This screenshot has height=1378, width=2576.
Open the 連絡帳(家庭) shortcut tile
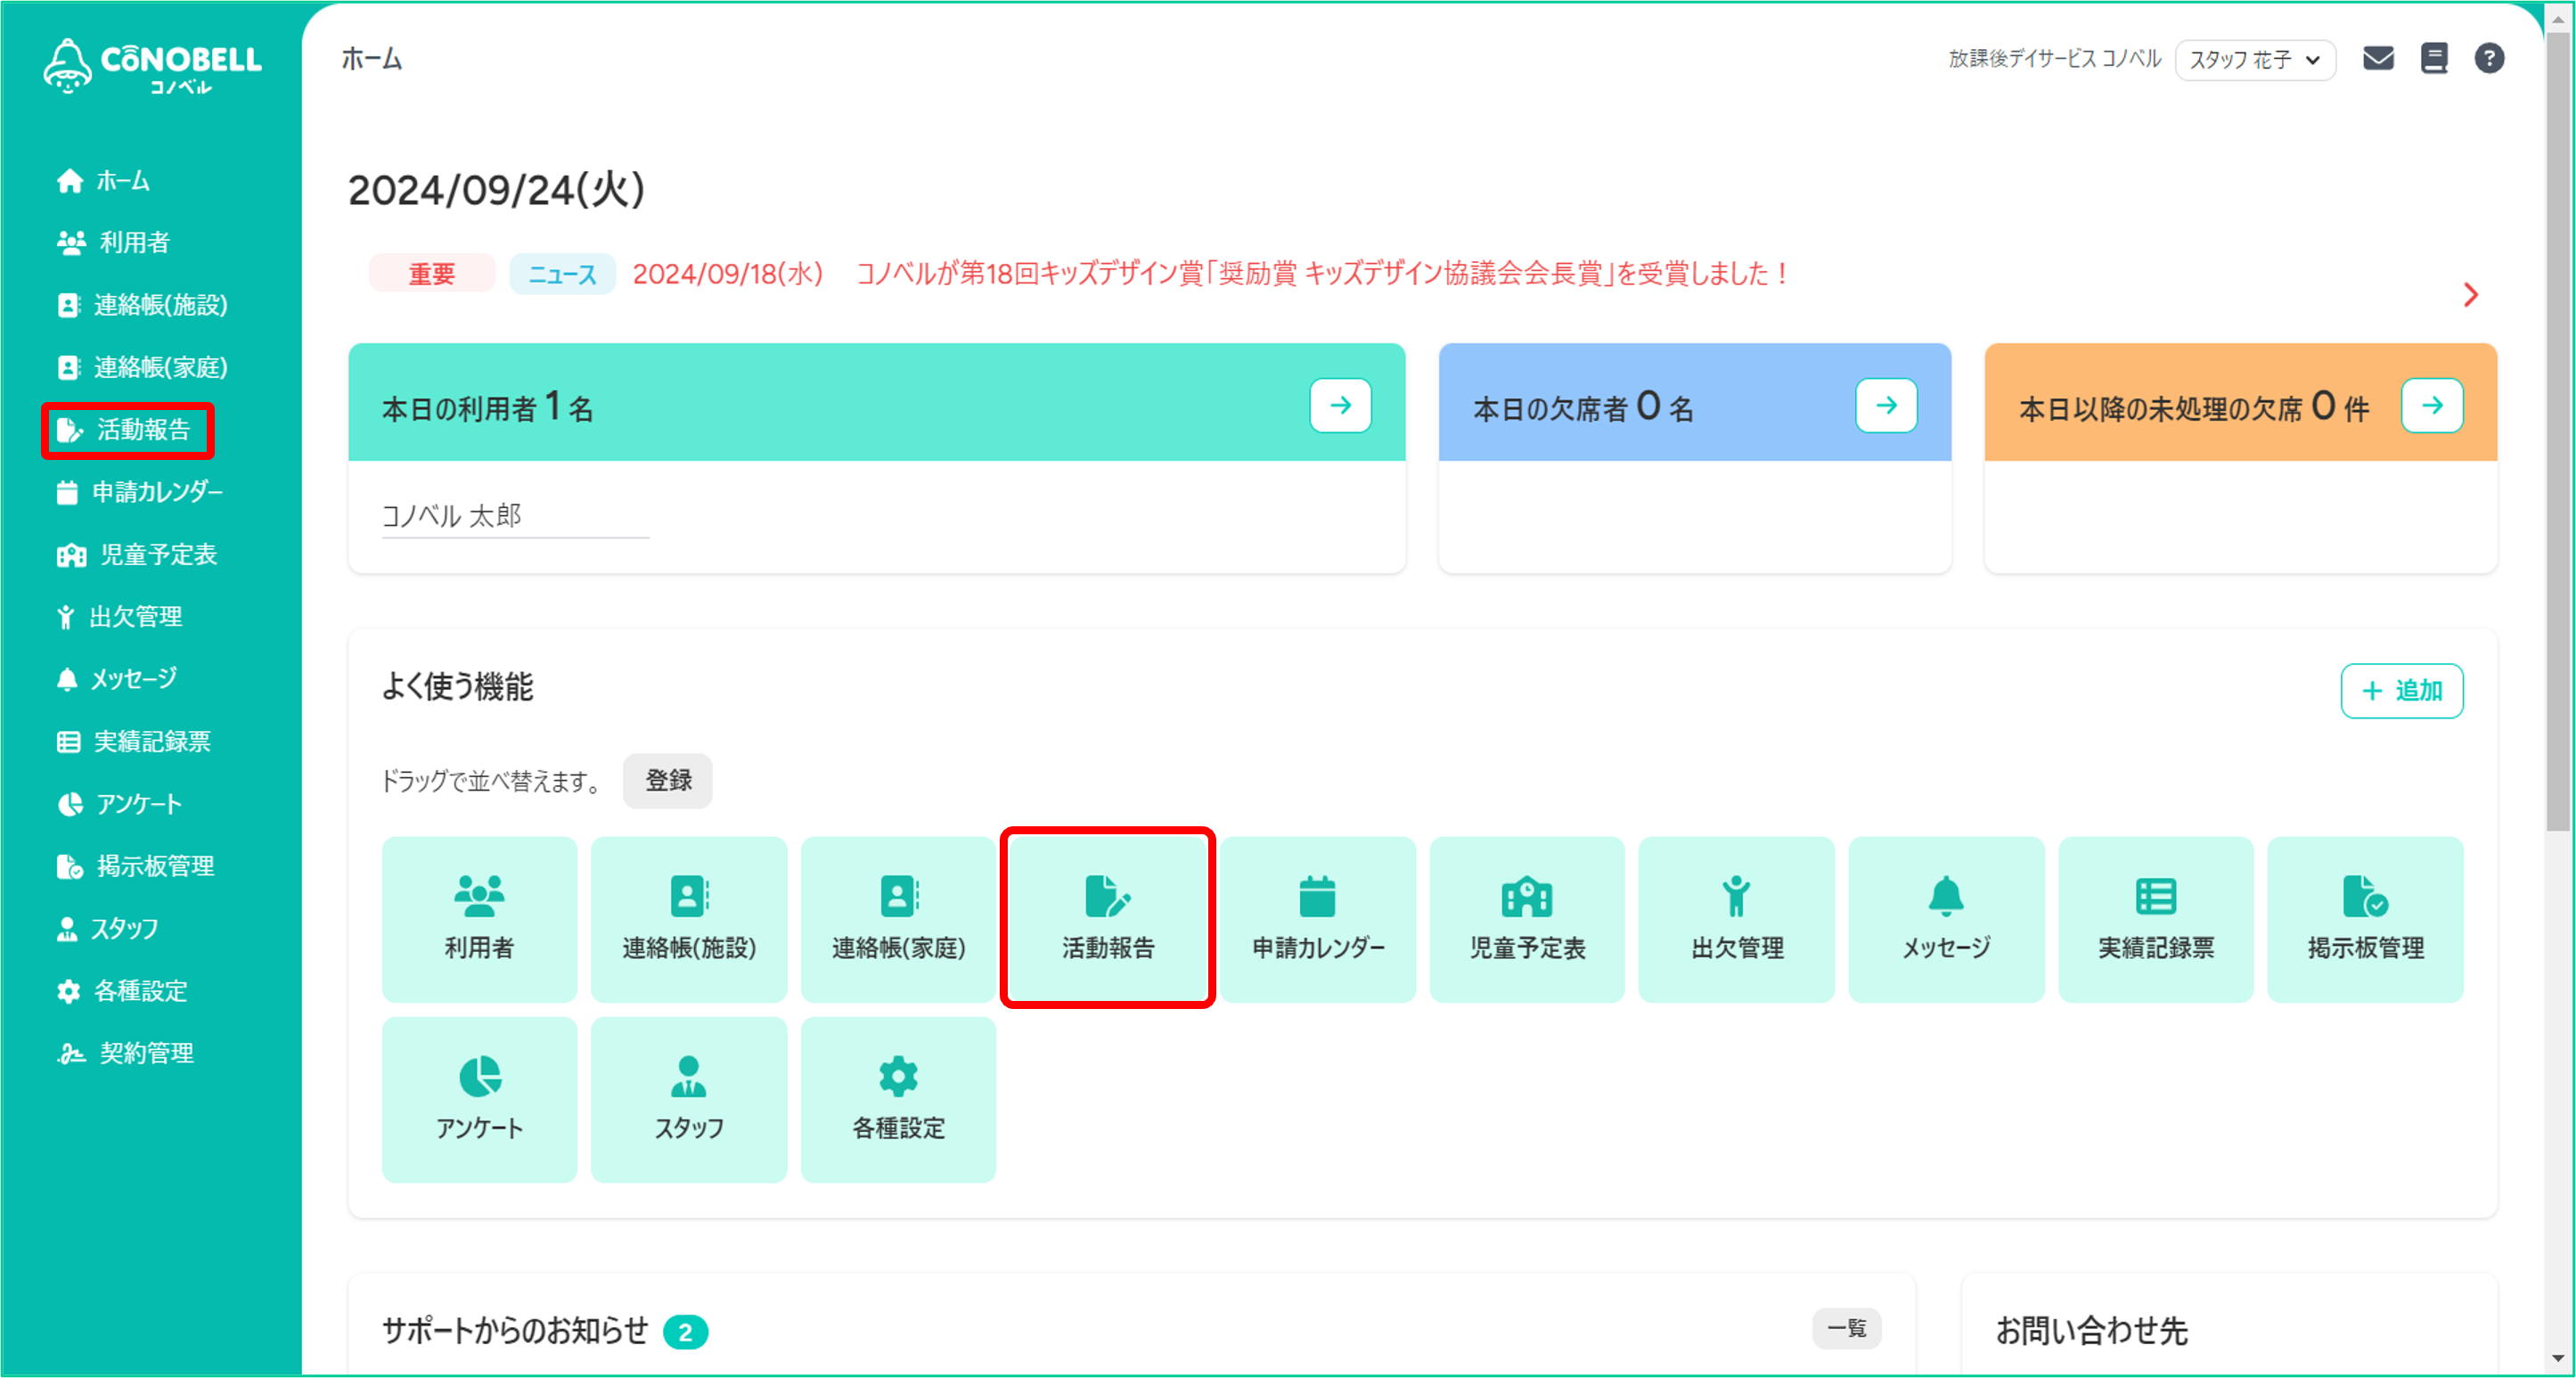pos(898,919)
